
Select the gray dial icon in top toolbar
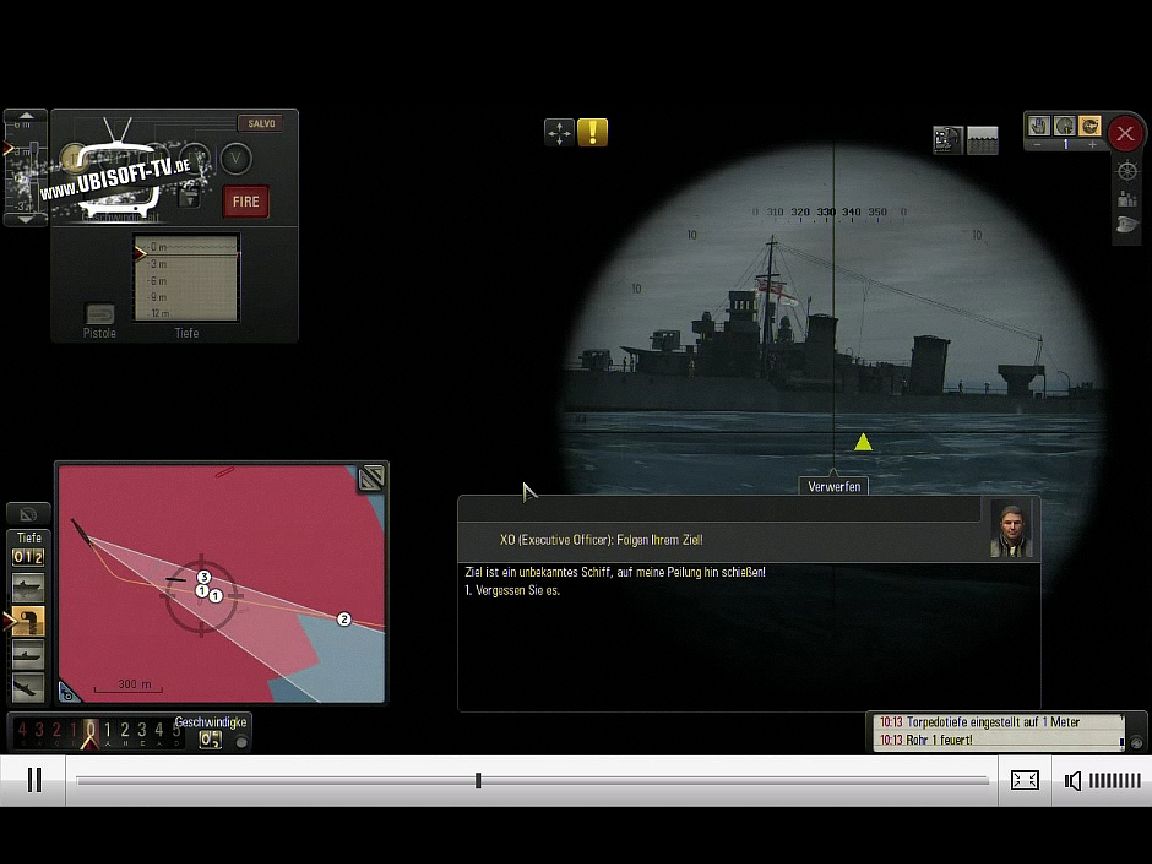pos(1064,126)
